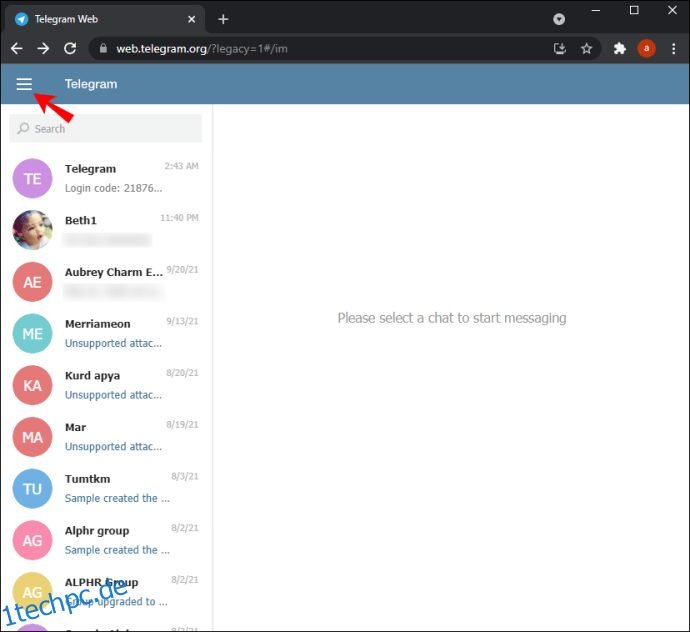The image size is (690, 632).
Task: Select the Telegram Web browser tab
Action: tap(105, 19)
